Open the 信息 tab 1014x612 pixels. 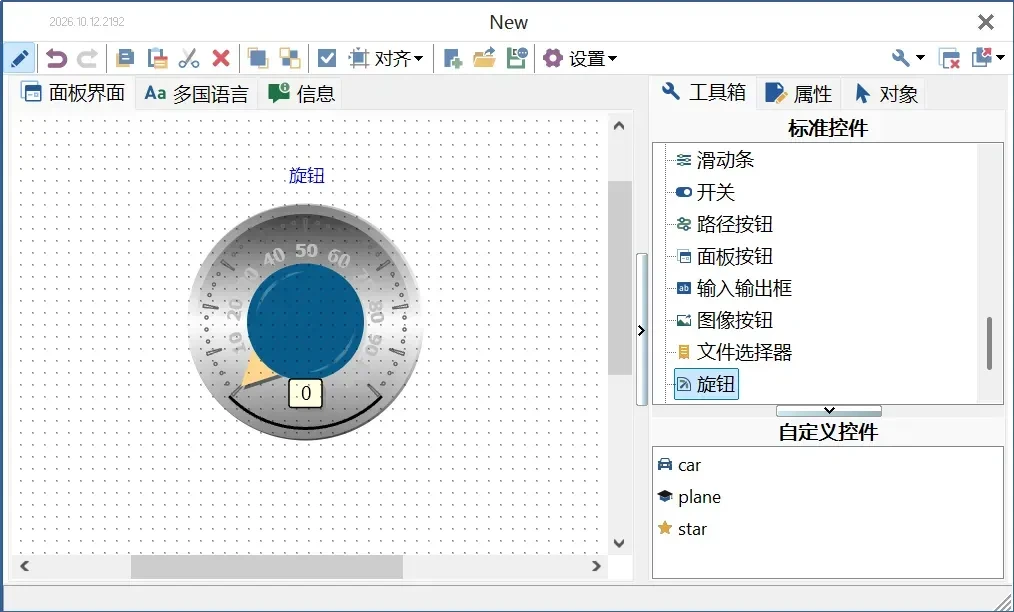coord(301,94)
